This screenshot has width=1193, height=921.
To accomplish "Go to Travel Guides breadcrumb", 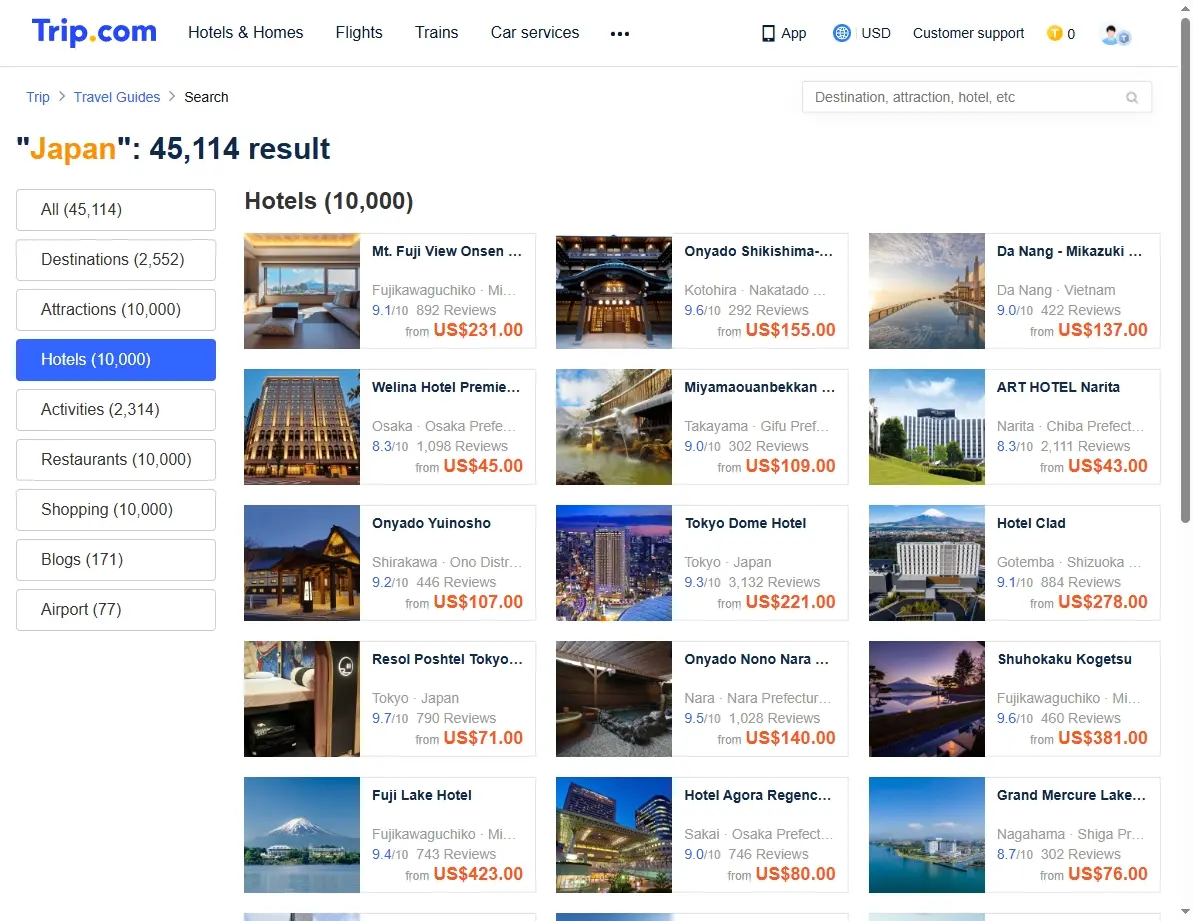I will [x=117, y=97].
